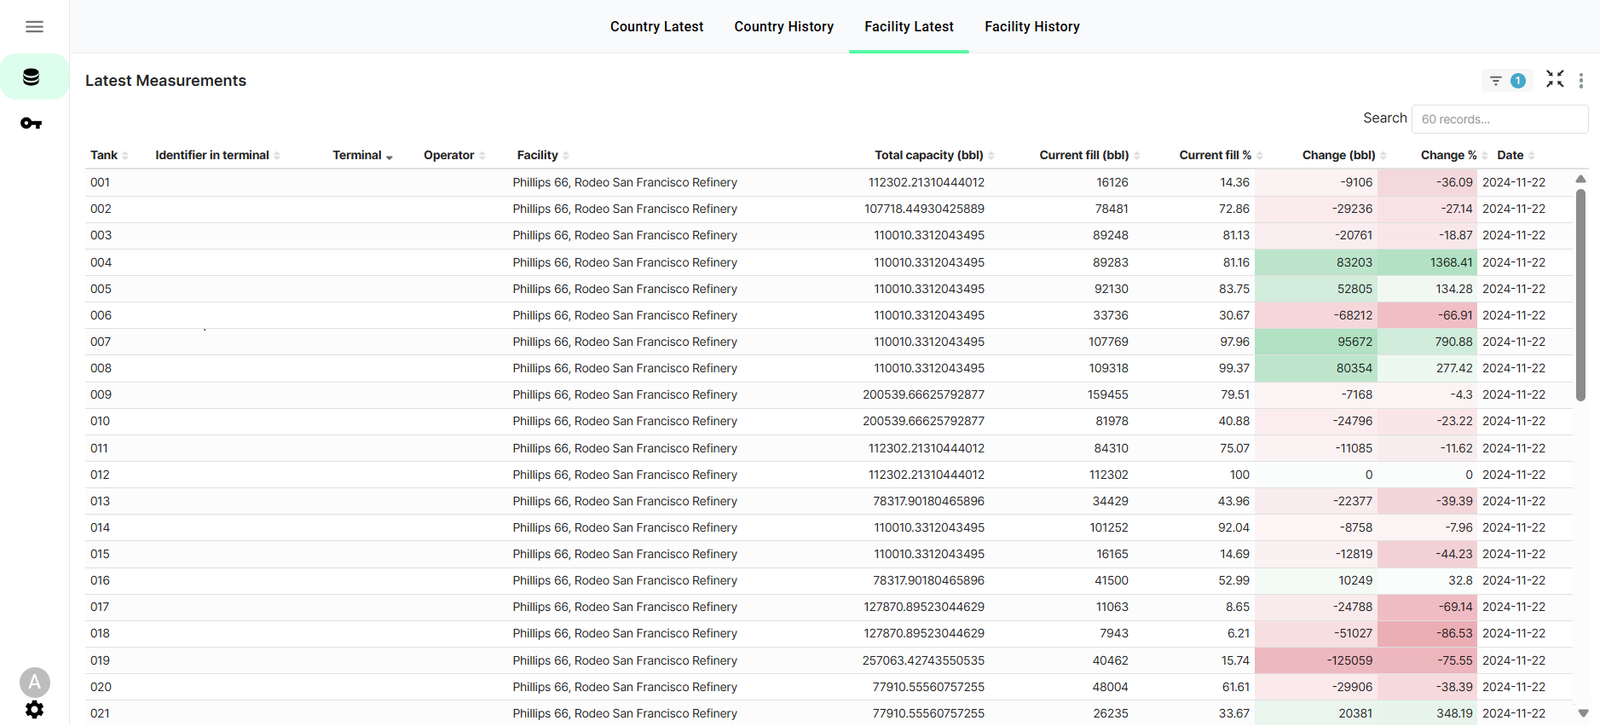Switch to Country Latest tab
This screenshot has height=725, width=1600.
tap(657, 27)
